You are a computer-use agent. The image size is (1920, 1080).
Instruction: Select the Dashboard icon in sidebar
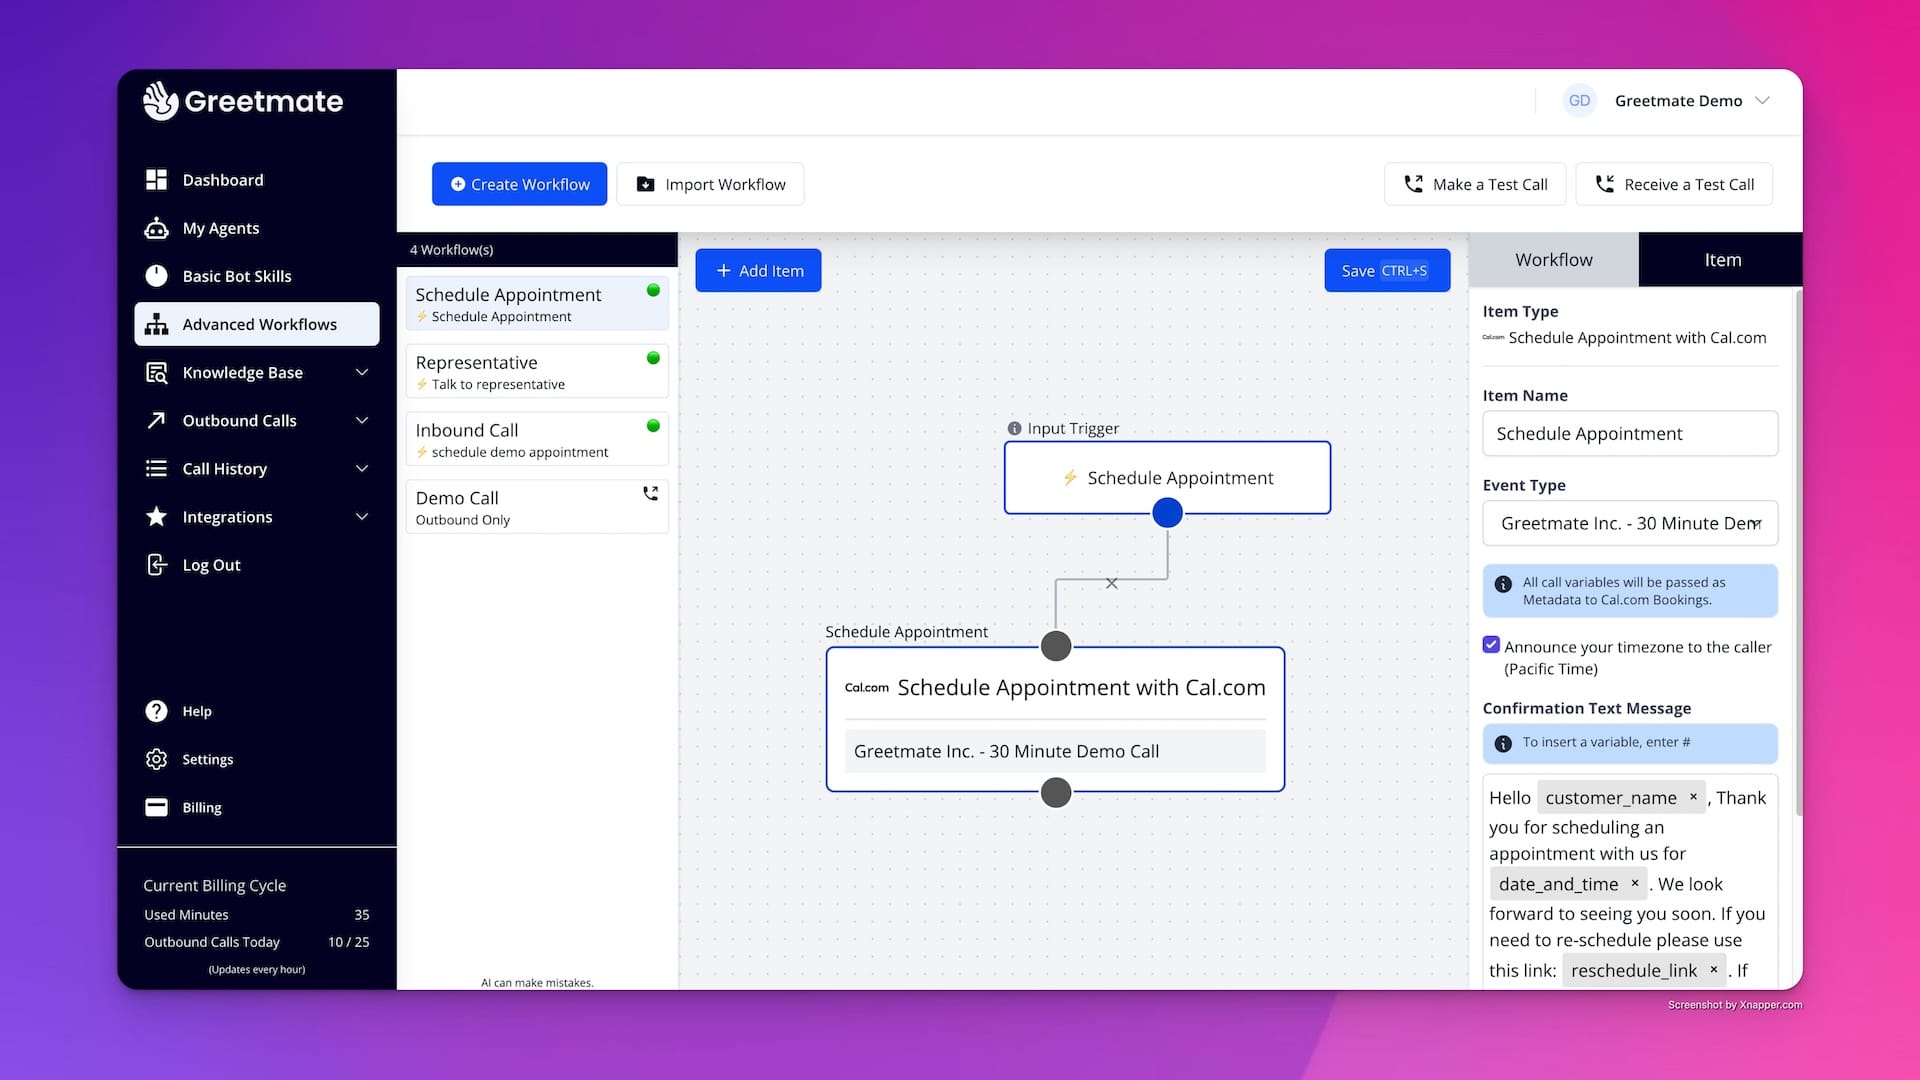click(157, 179)
